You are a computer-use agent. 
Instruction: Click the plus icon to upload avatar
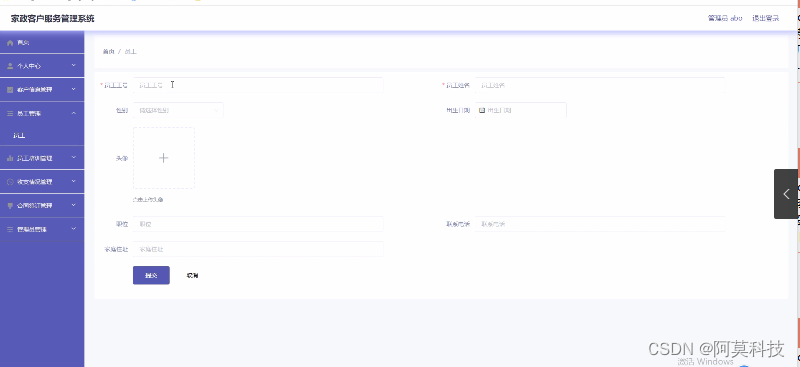click(163, 158)
